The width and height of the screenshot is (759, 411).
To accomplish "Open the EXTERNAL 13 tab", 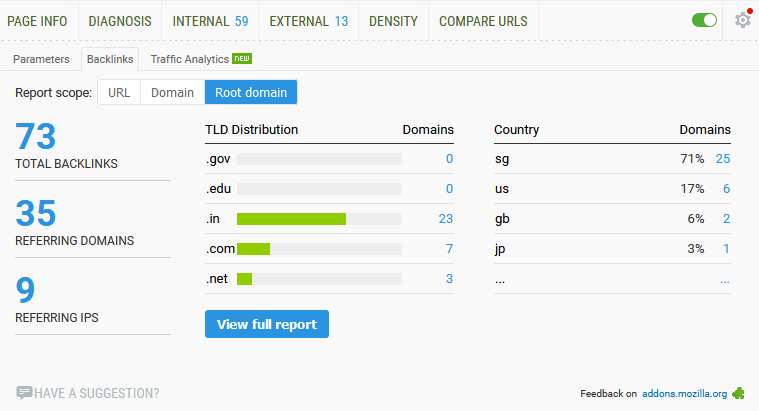I will [x=309, y=21].
